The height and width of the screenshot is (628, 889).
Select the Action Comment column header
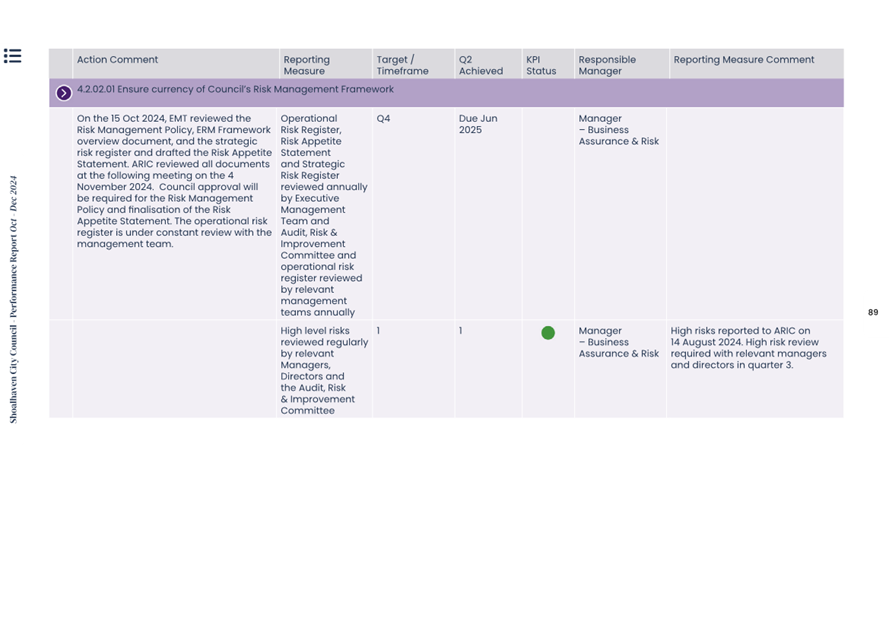[x=117, y=60]
